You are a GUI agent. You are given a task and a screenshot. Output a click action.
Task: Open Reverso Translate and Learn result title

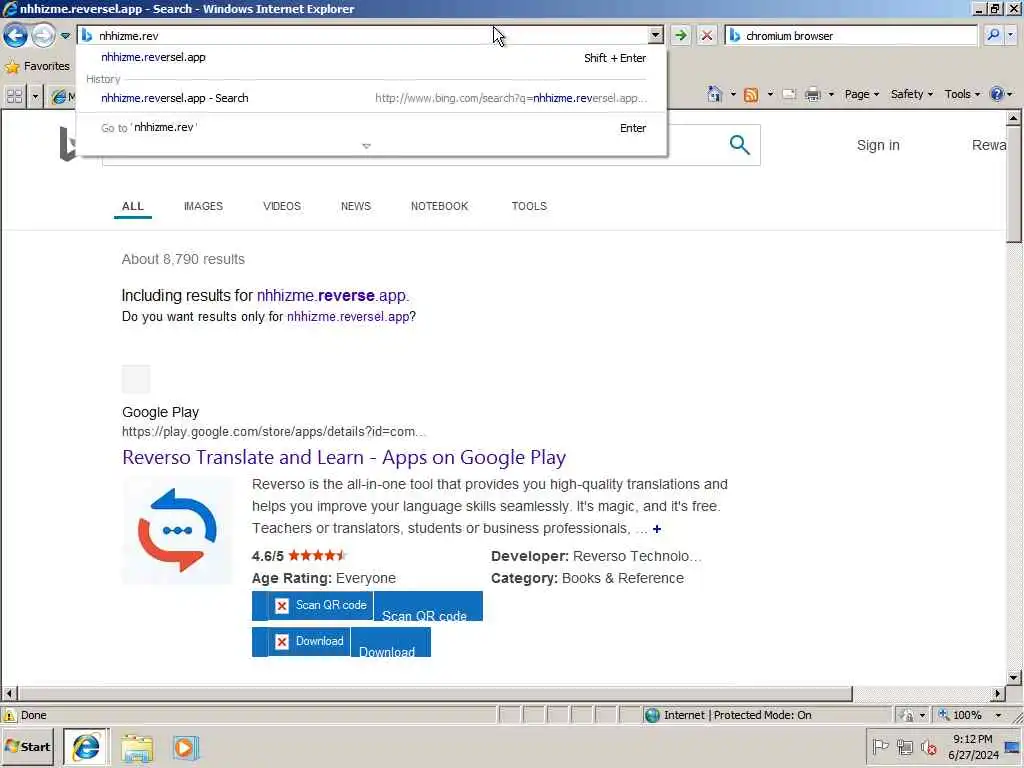(x=344, y=457)
